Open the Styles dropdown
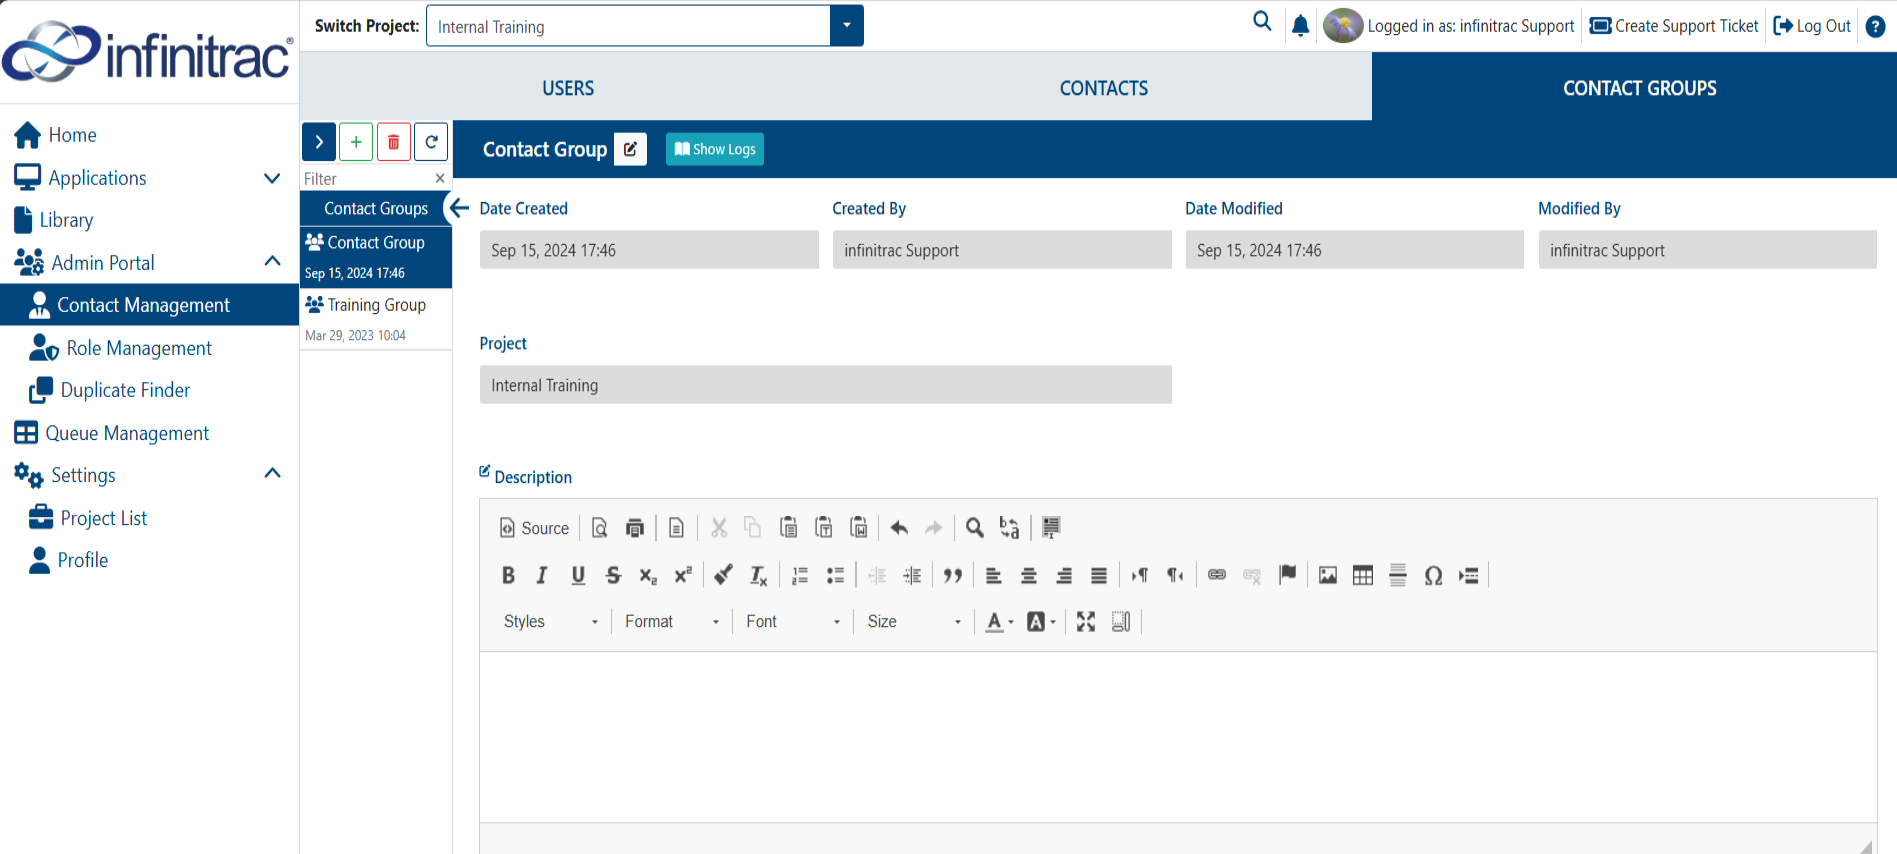This screenshot has height=854, width=1897. (551, 622)
